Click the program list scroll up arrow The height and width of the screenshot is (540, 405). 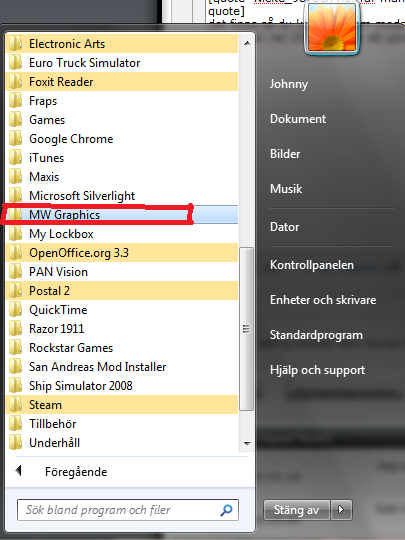point(247,43)
